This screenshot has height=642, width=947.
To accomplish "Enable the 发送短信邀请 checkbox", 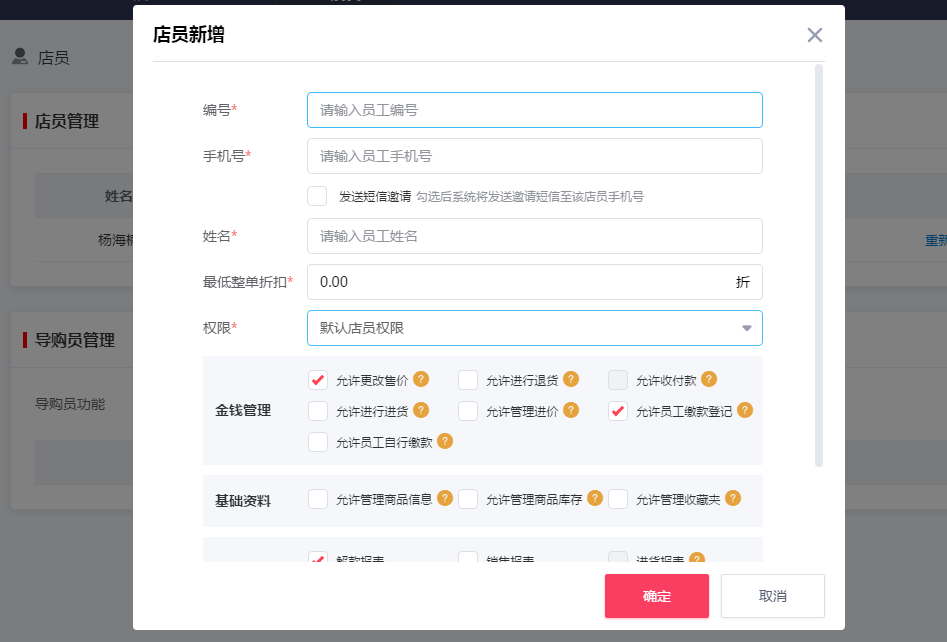I will (x=318, y=196).
